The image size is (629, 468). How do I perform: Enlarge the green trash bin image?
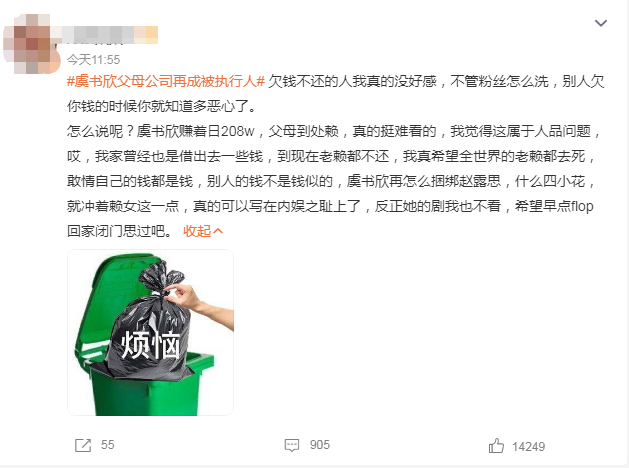150,332
